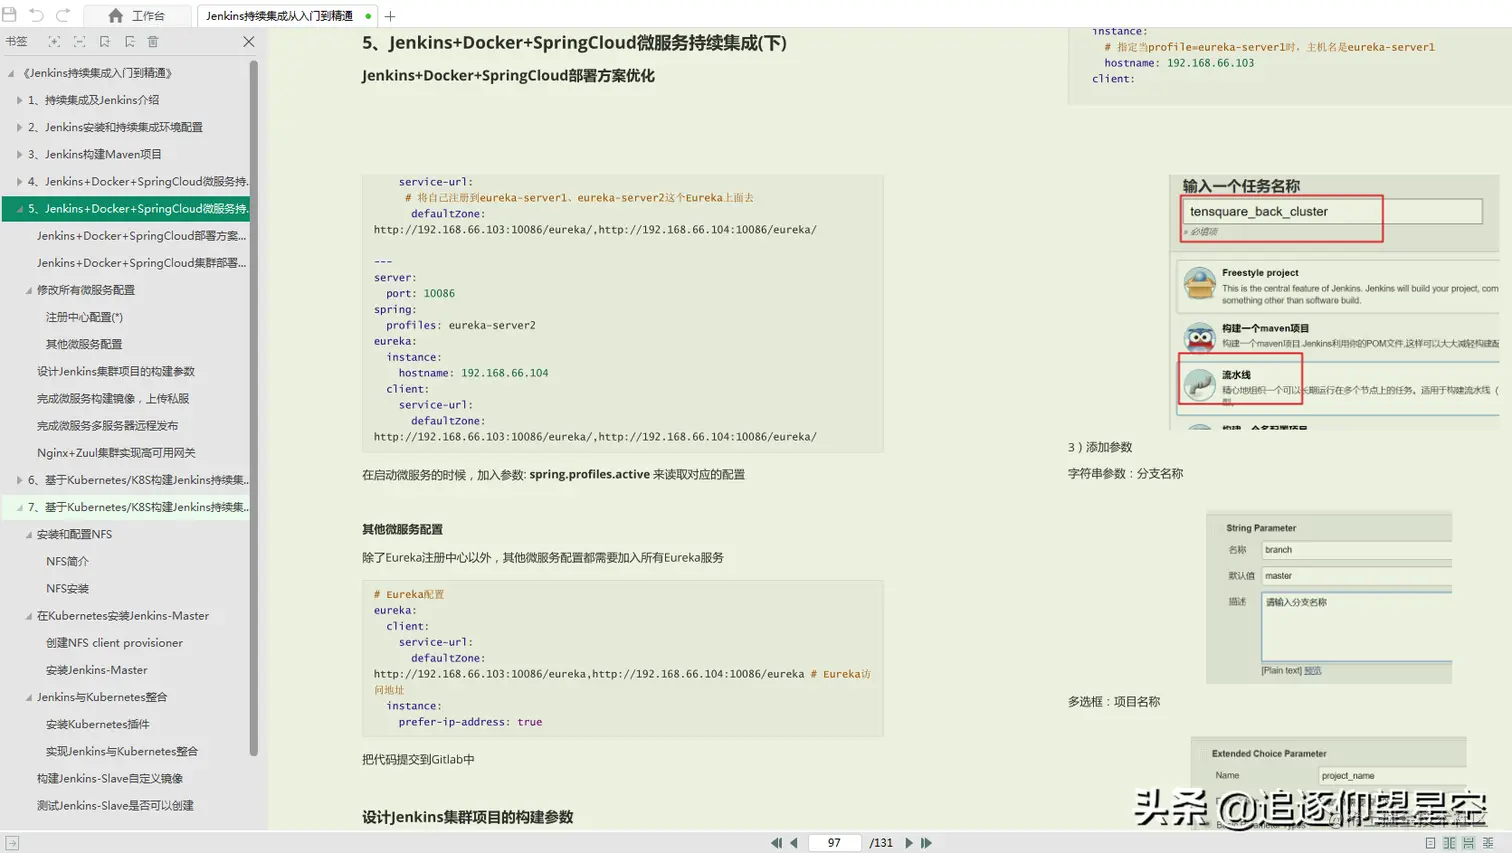Open the 工作台 home tab

pos(137,16)
